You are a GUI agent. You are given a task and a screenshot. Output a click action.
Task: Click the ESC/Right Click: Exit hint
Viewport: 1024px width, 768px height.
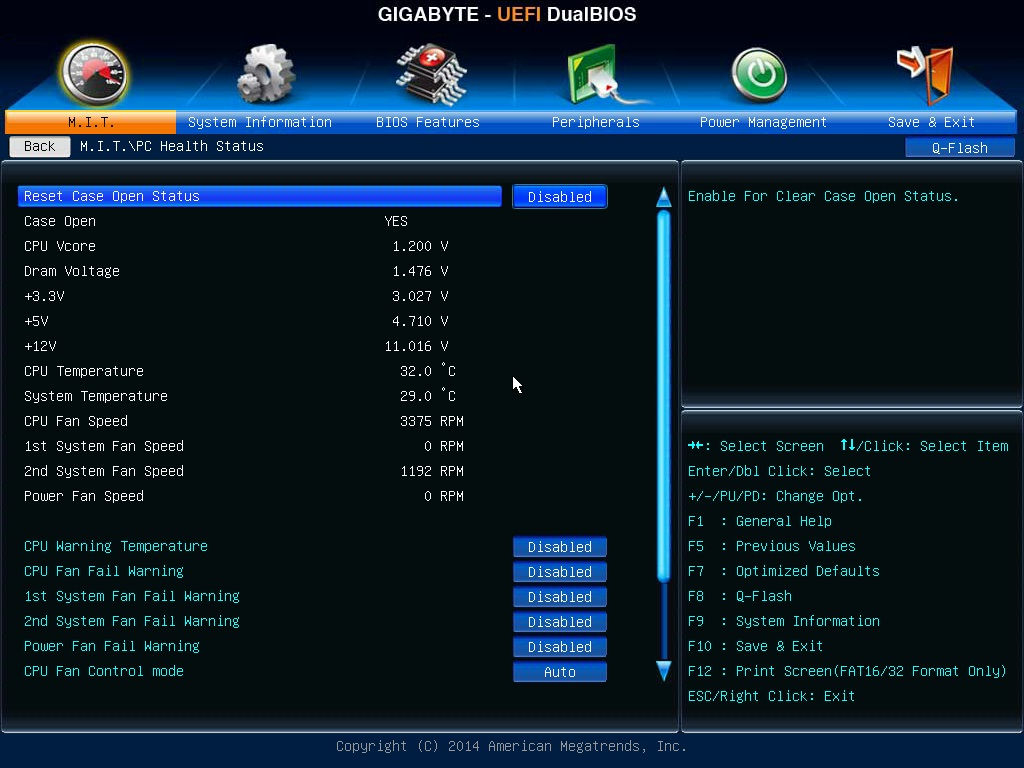click(x=771, y=696)
